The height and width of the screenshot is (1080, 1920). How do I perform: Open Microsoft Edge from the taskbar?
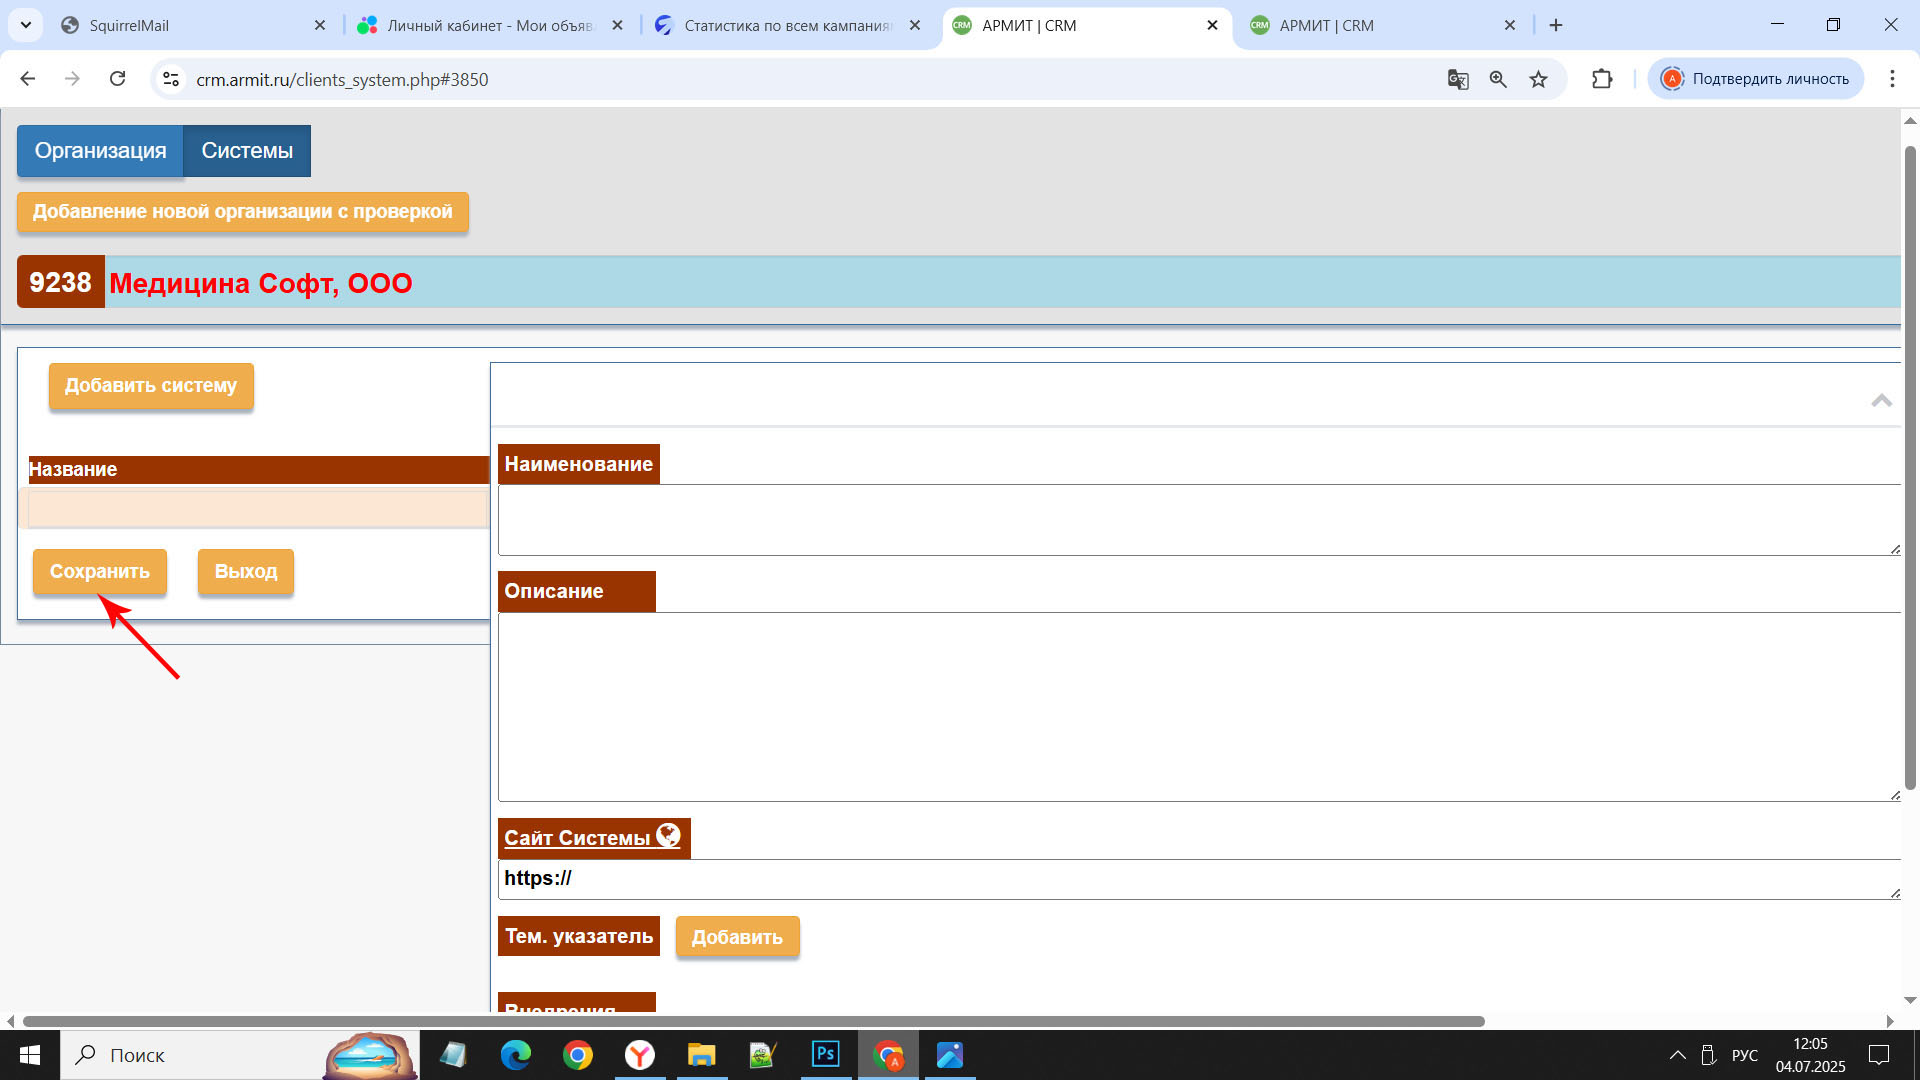point(516,1055)
